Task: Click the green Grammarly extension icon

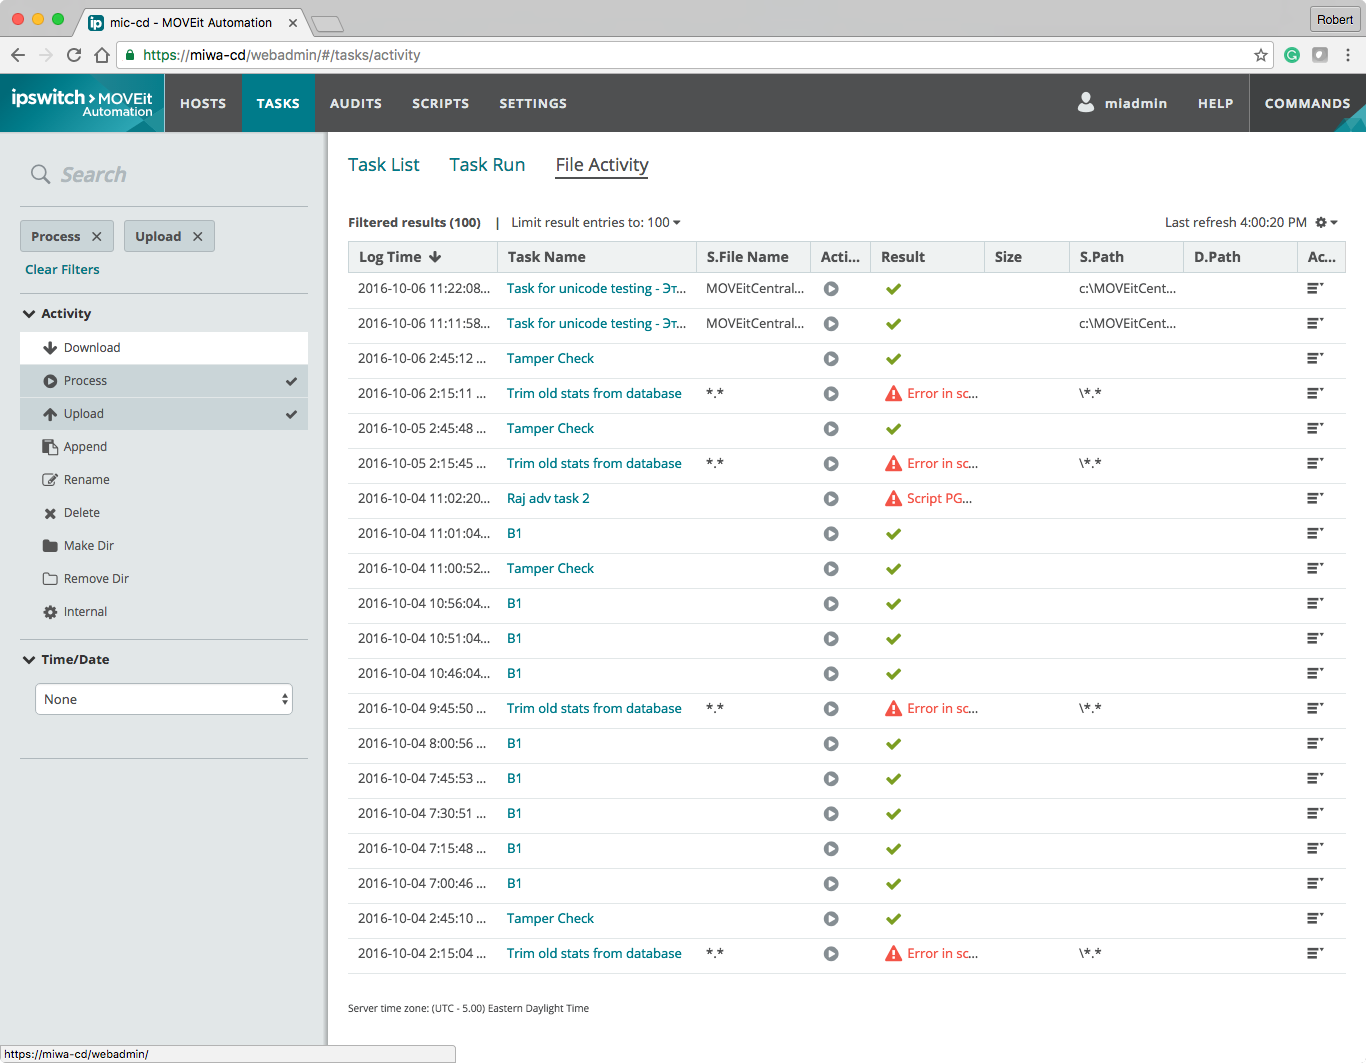Action: coord(1292,55)
